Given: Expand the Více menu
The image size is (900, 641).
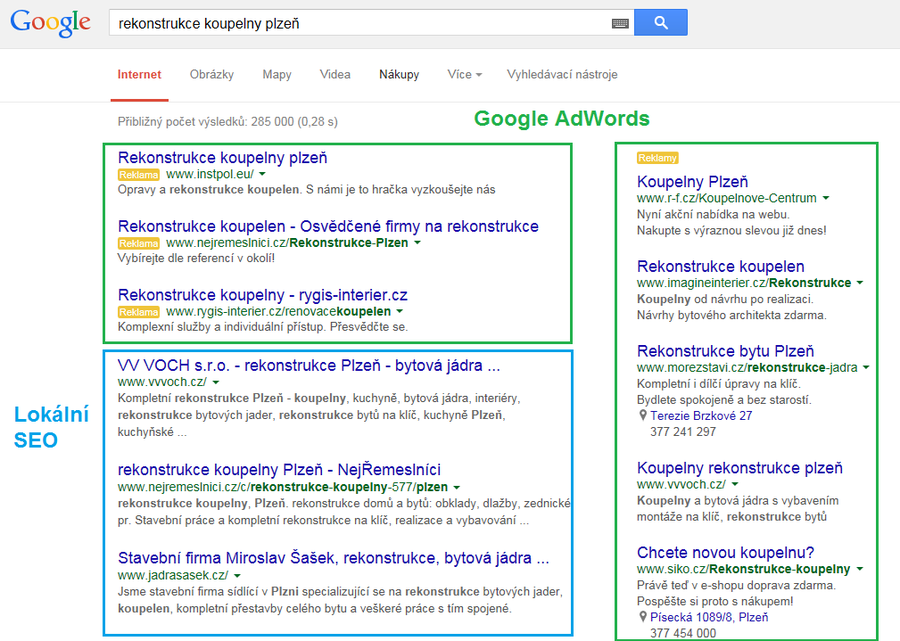Looking at the screenshot, I should (464, 75).
